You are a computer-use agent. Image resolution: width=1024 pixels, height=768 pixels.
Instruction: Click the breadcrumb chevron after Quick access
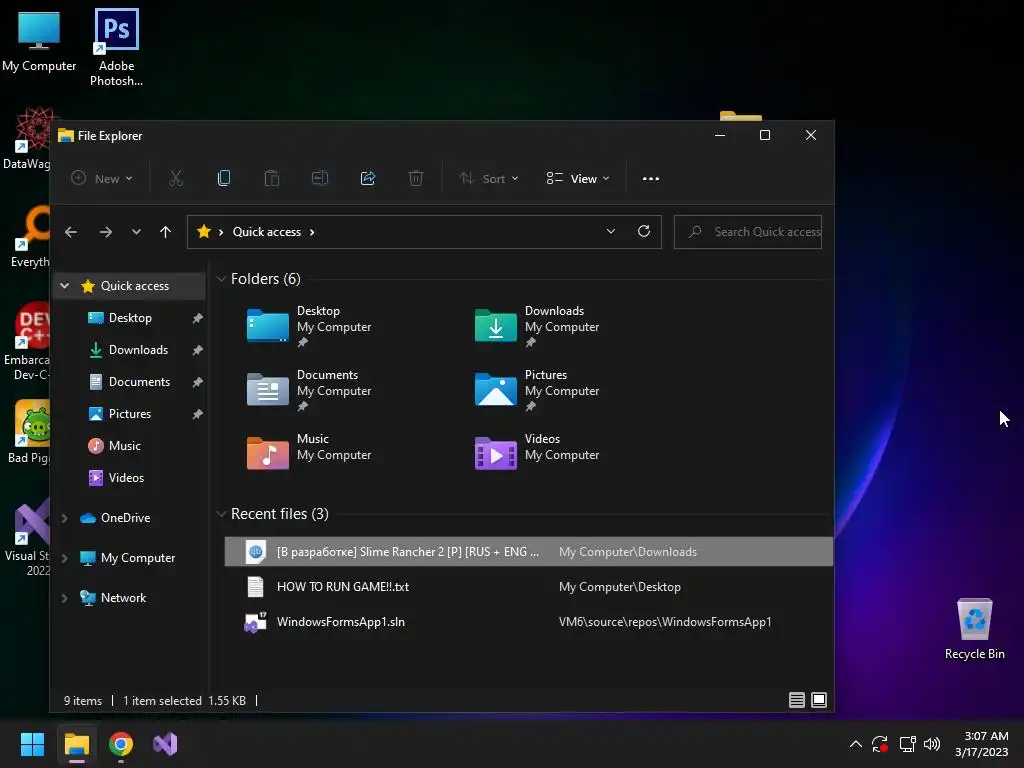(x=312, y=232)
